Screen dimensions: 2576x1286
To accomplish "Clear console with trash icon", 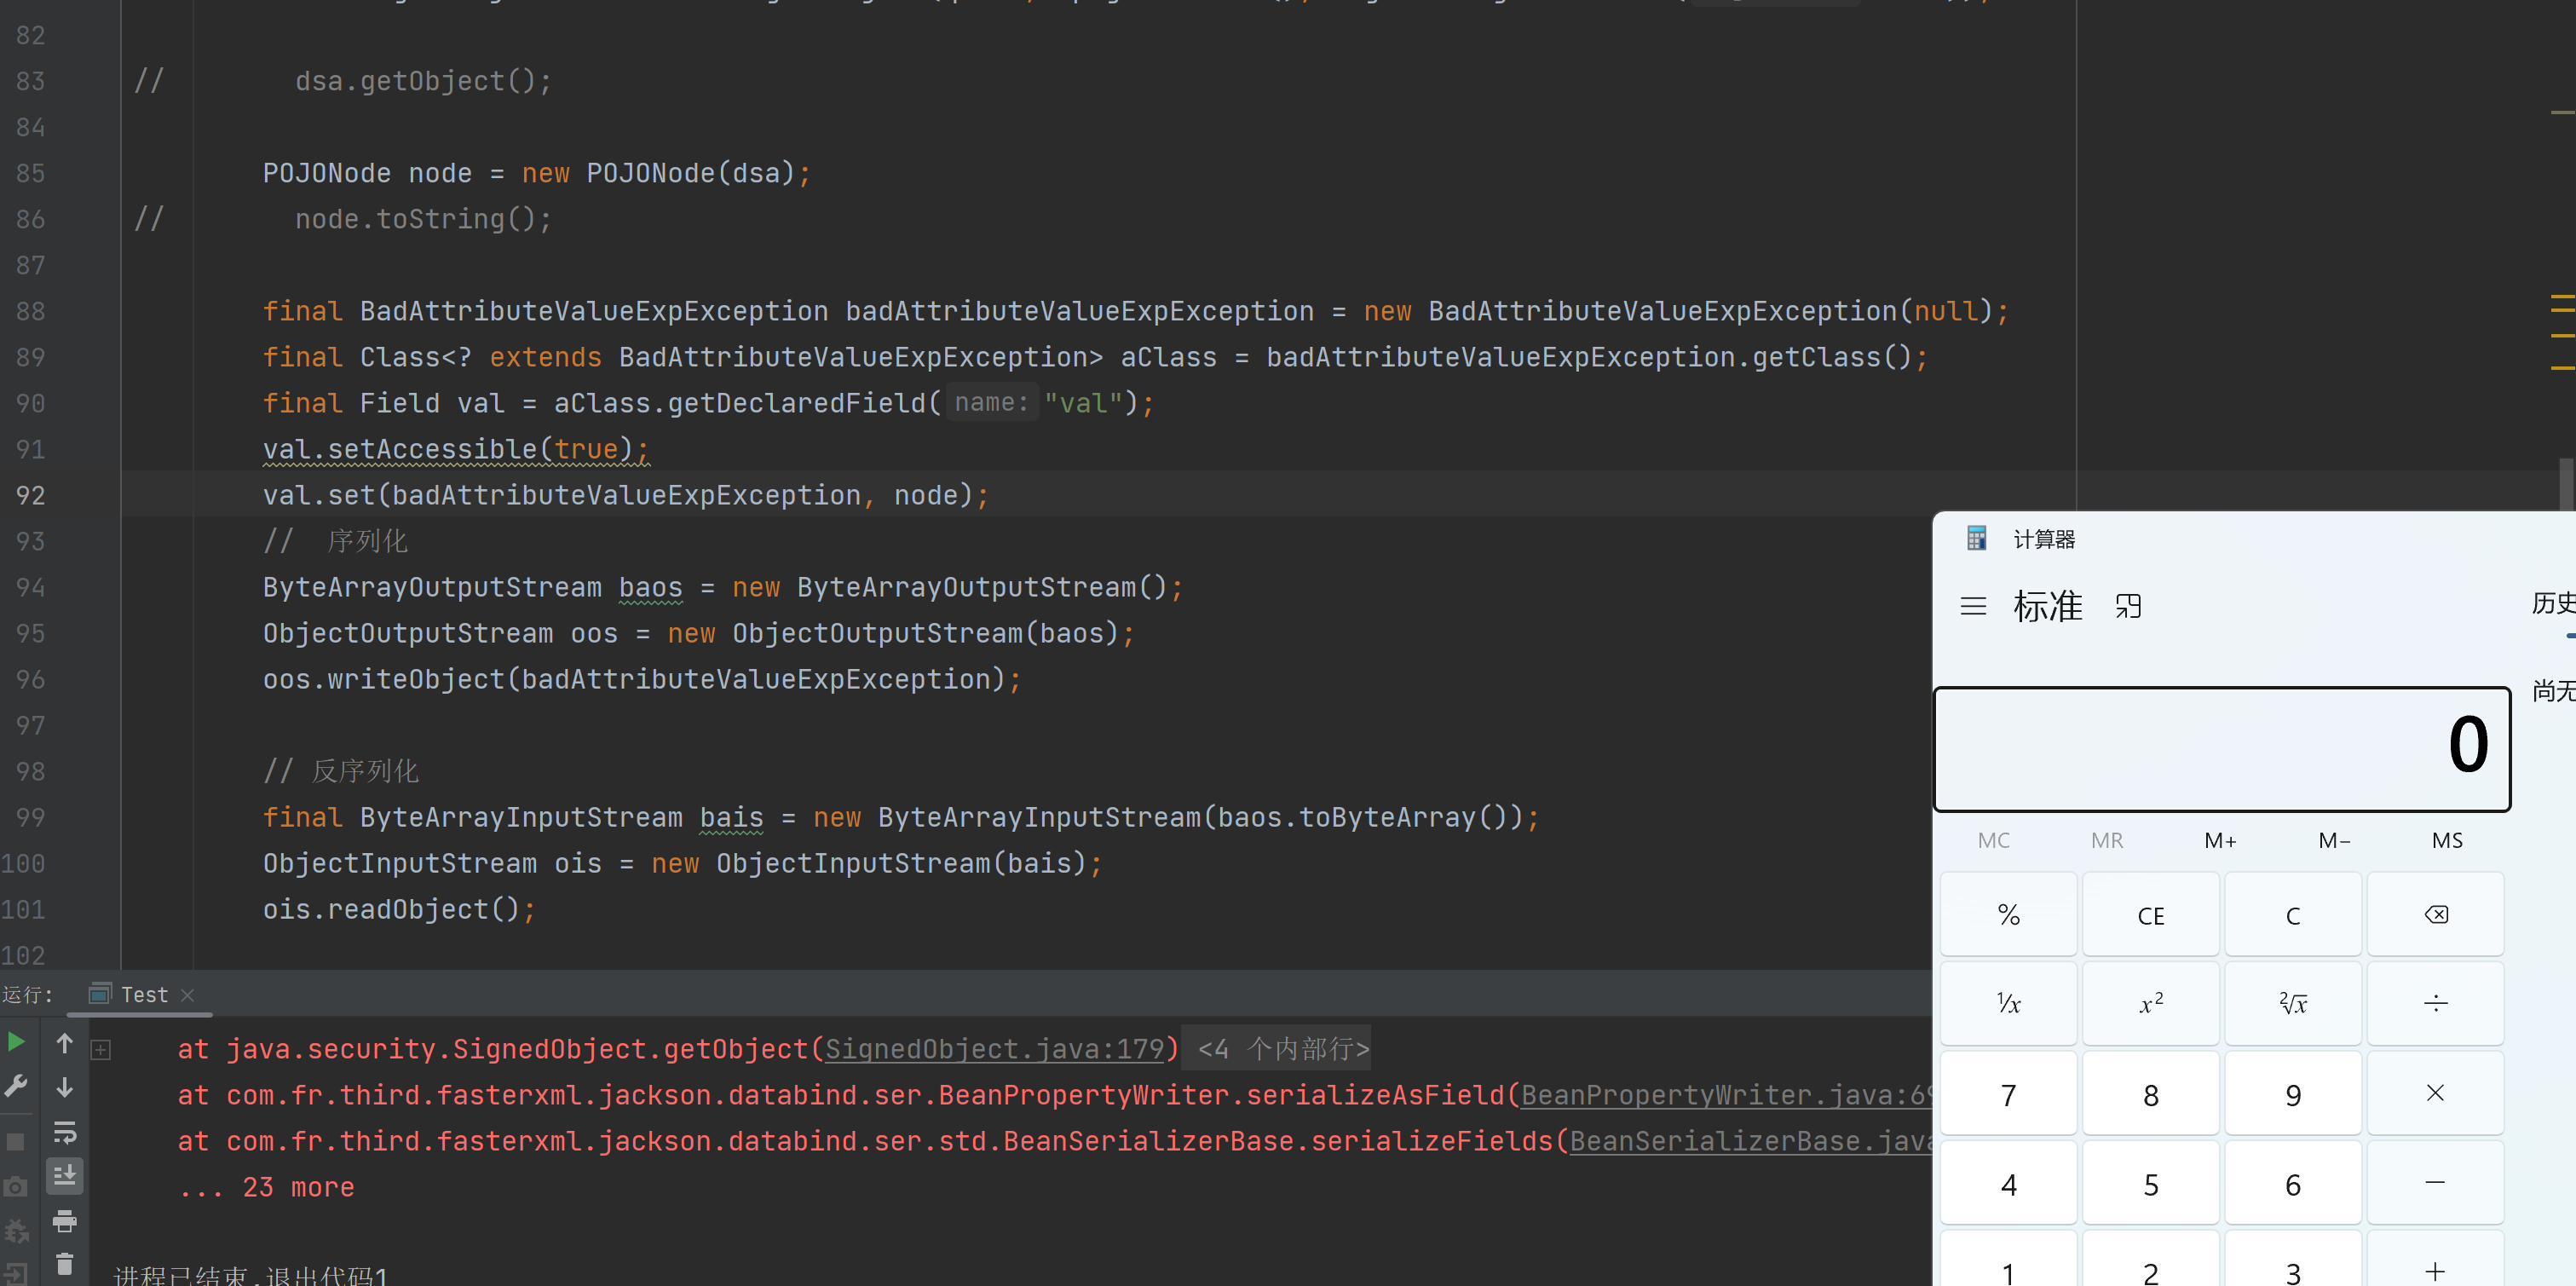I will (65, 1264).
